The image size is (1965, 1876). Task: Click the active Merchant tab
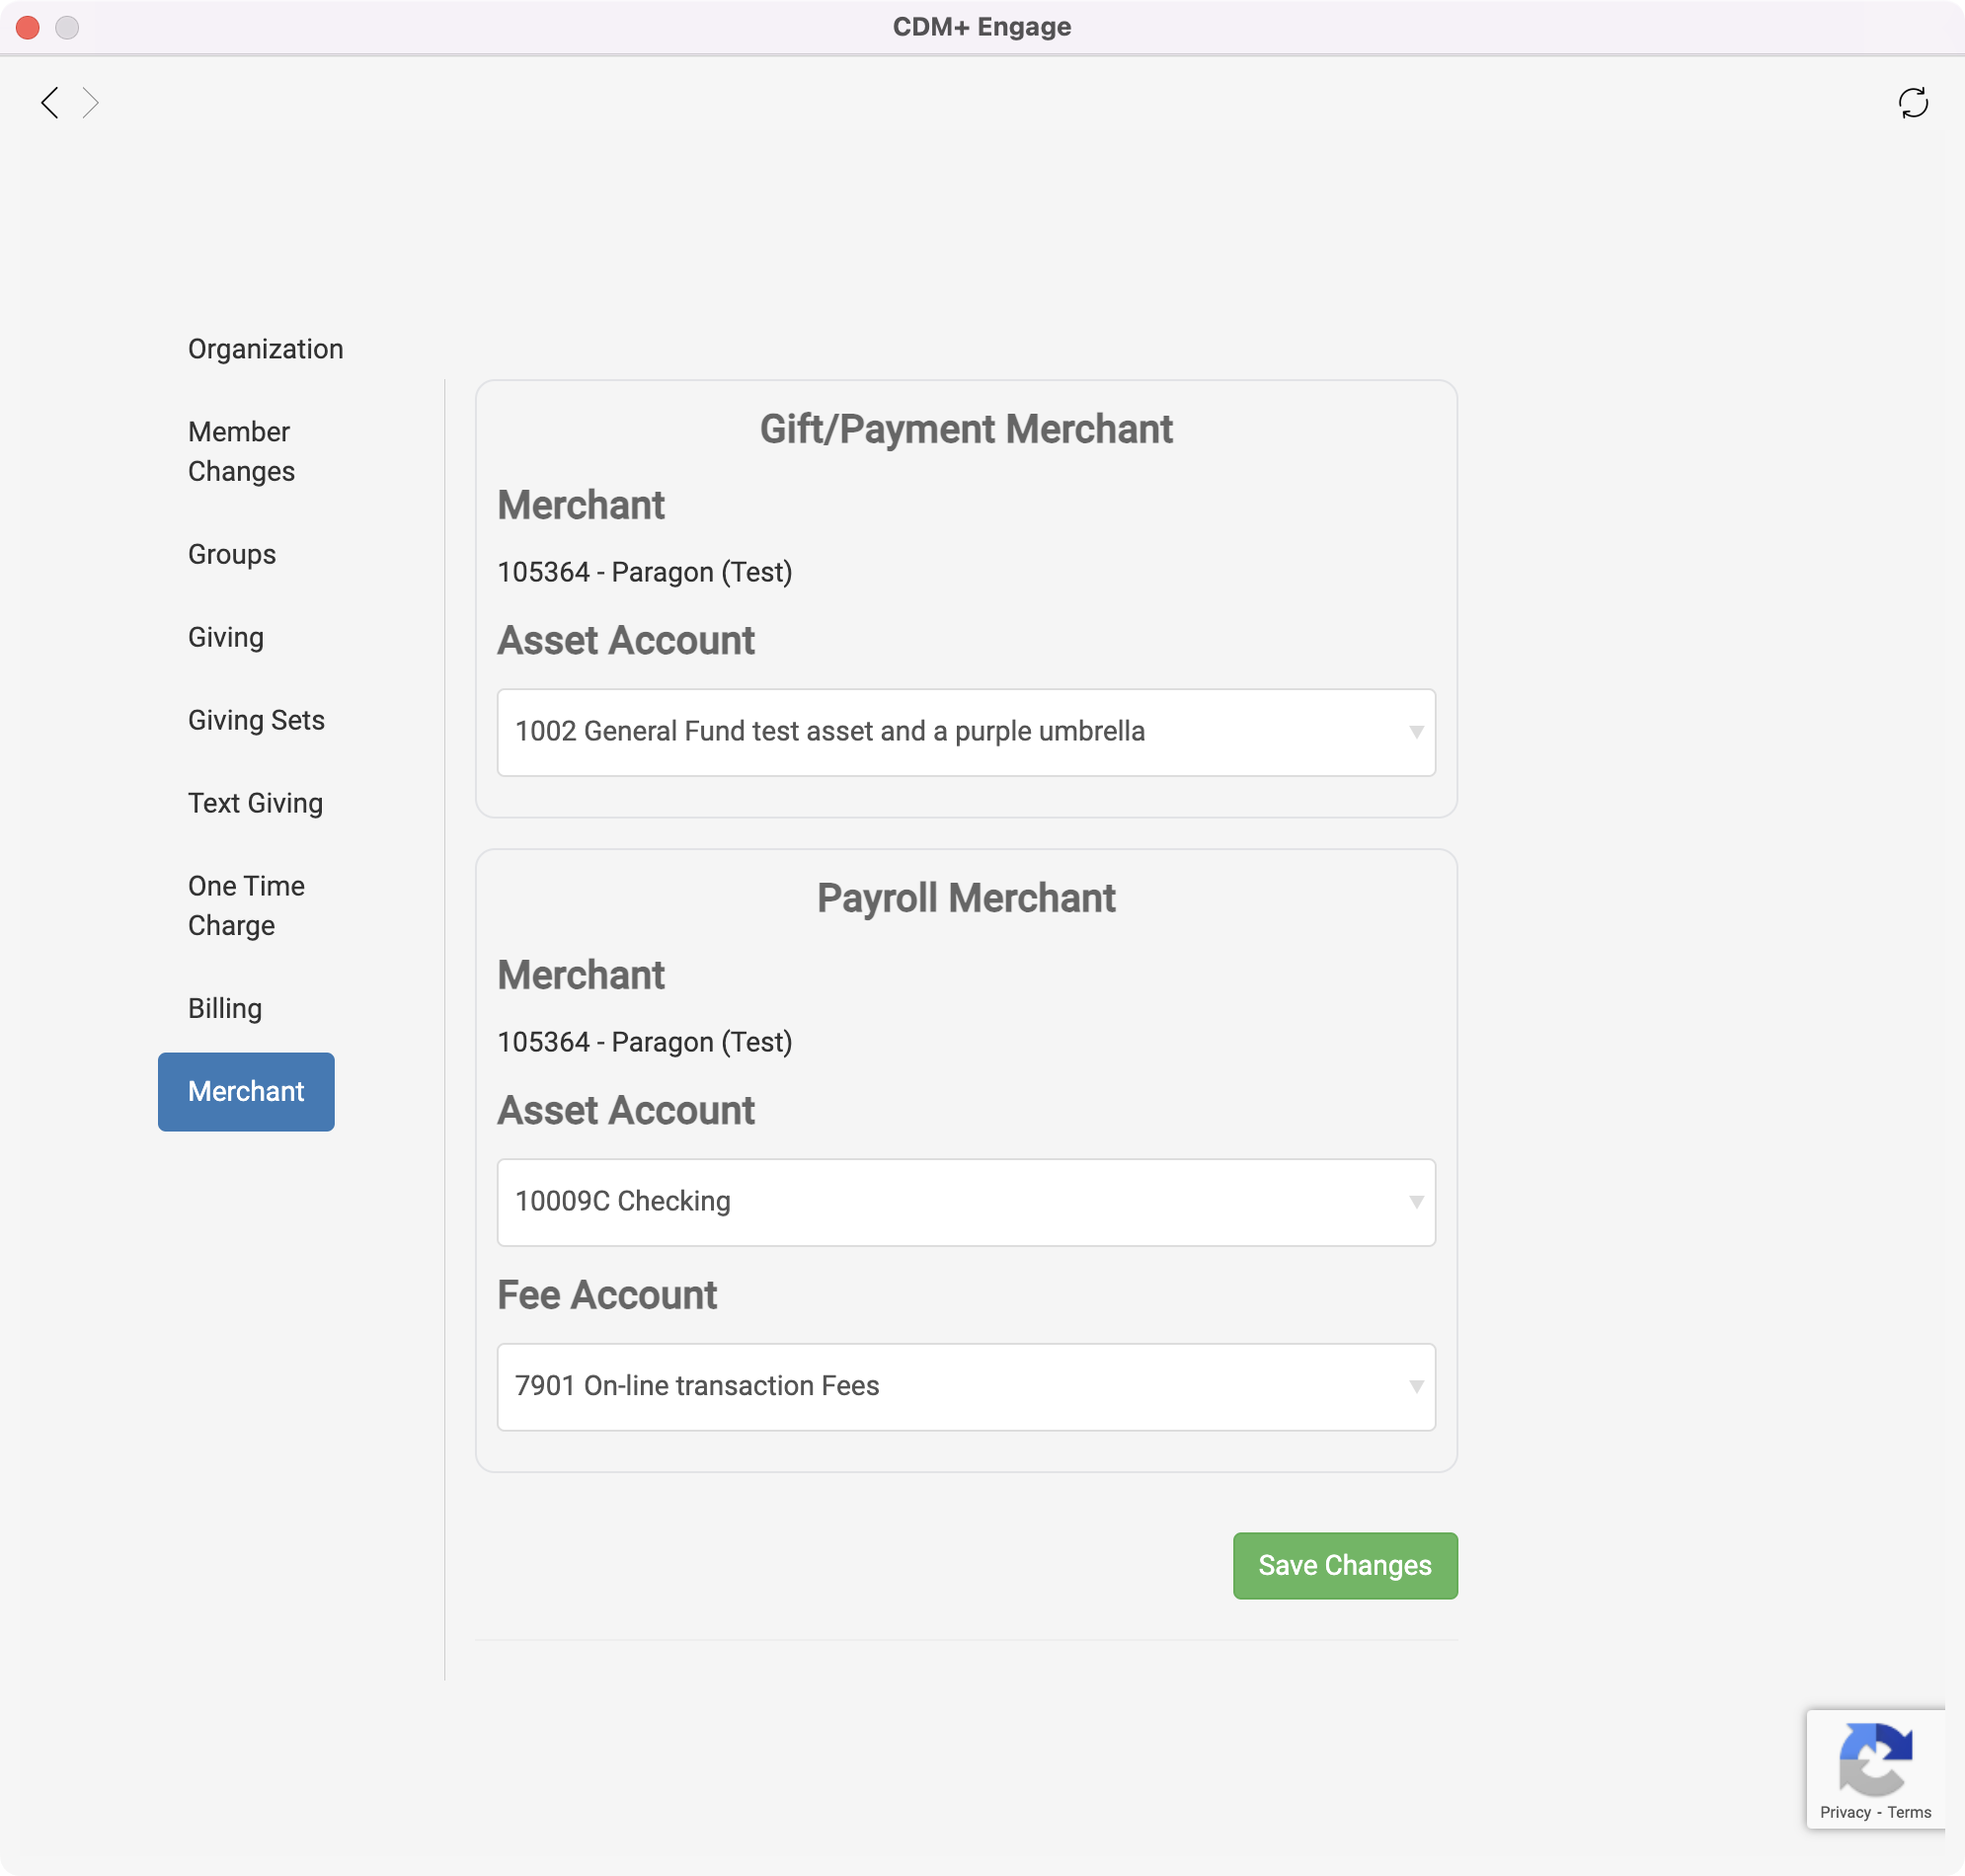pos(246,1091)
